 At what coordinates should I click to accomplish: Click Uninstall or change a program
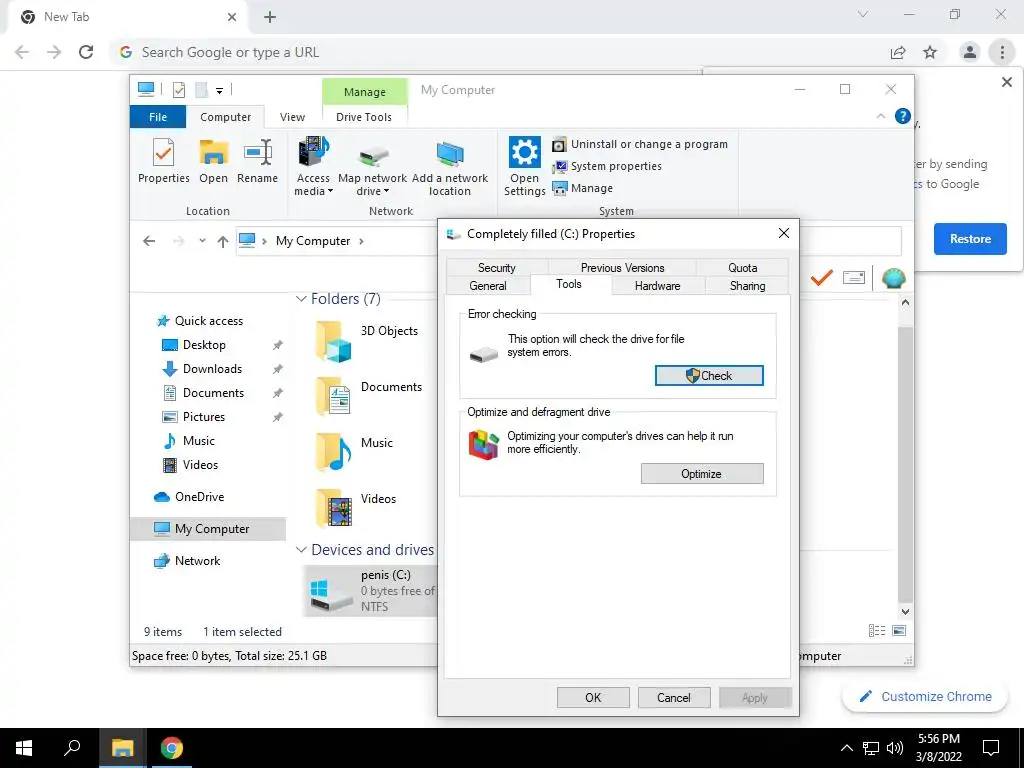click(x=640, y=144)
